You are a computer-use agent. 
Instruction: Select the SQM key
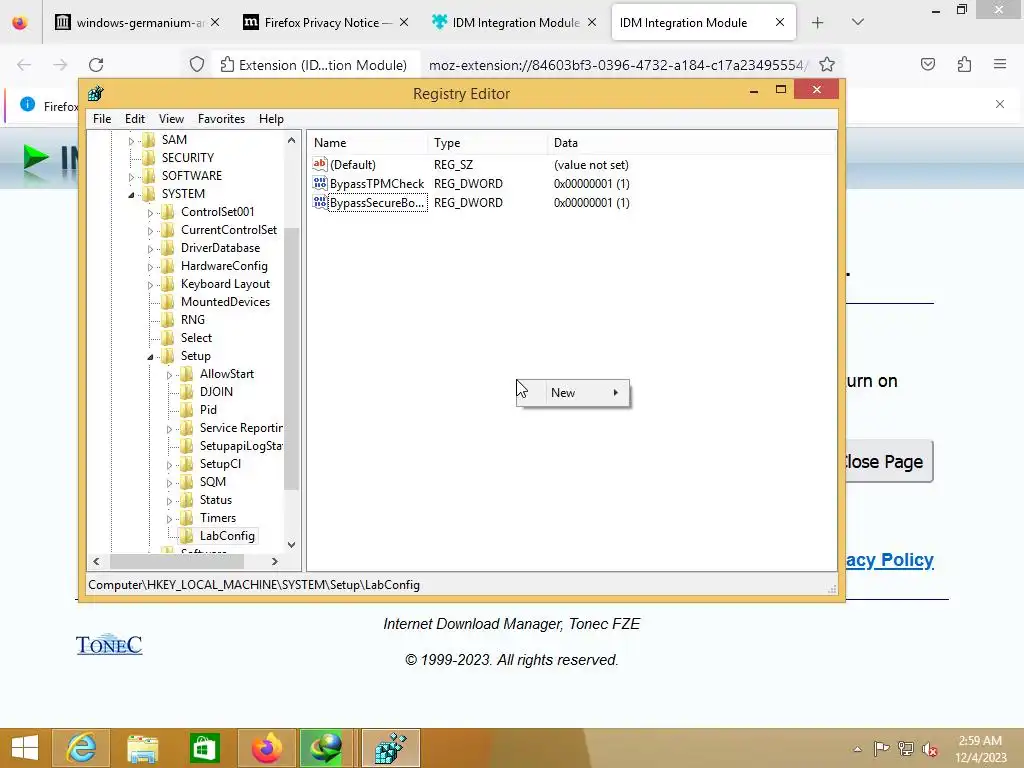[213, 481]
